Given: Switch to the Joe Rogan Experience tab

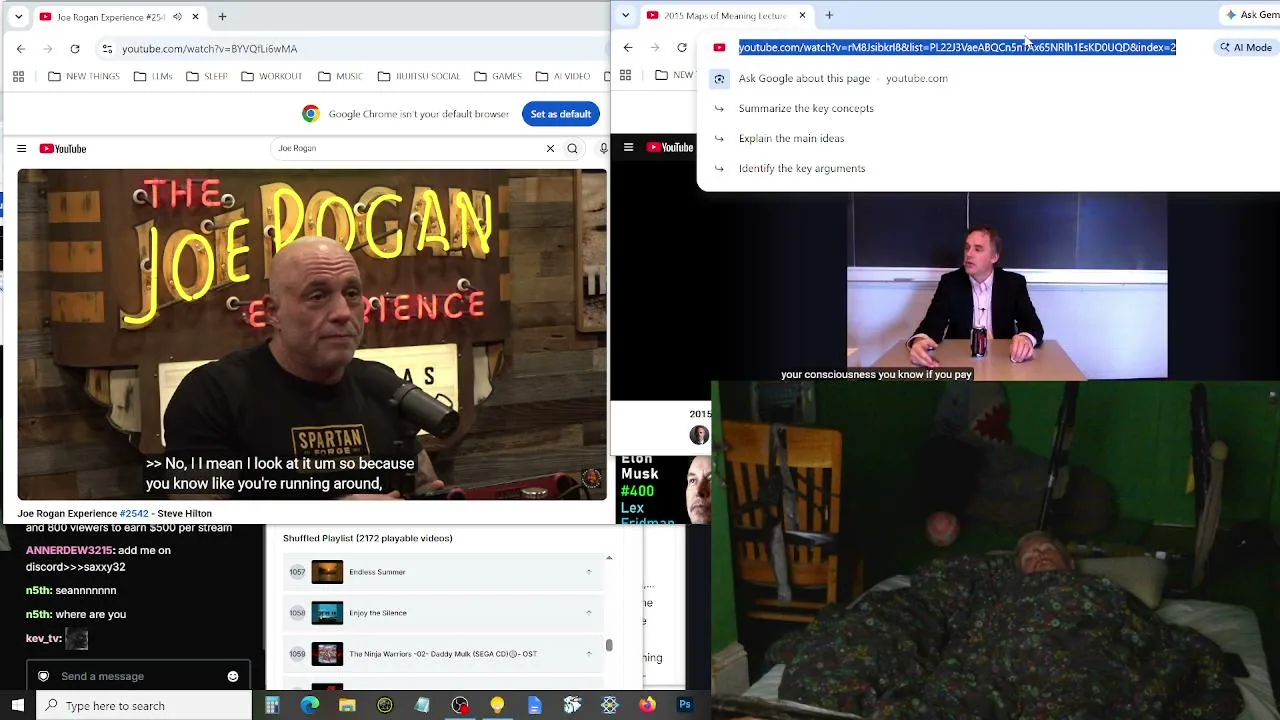Looking at the screenshot, I should click(x=112, y=17).
